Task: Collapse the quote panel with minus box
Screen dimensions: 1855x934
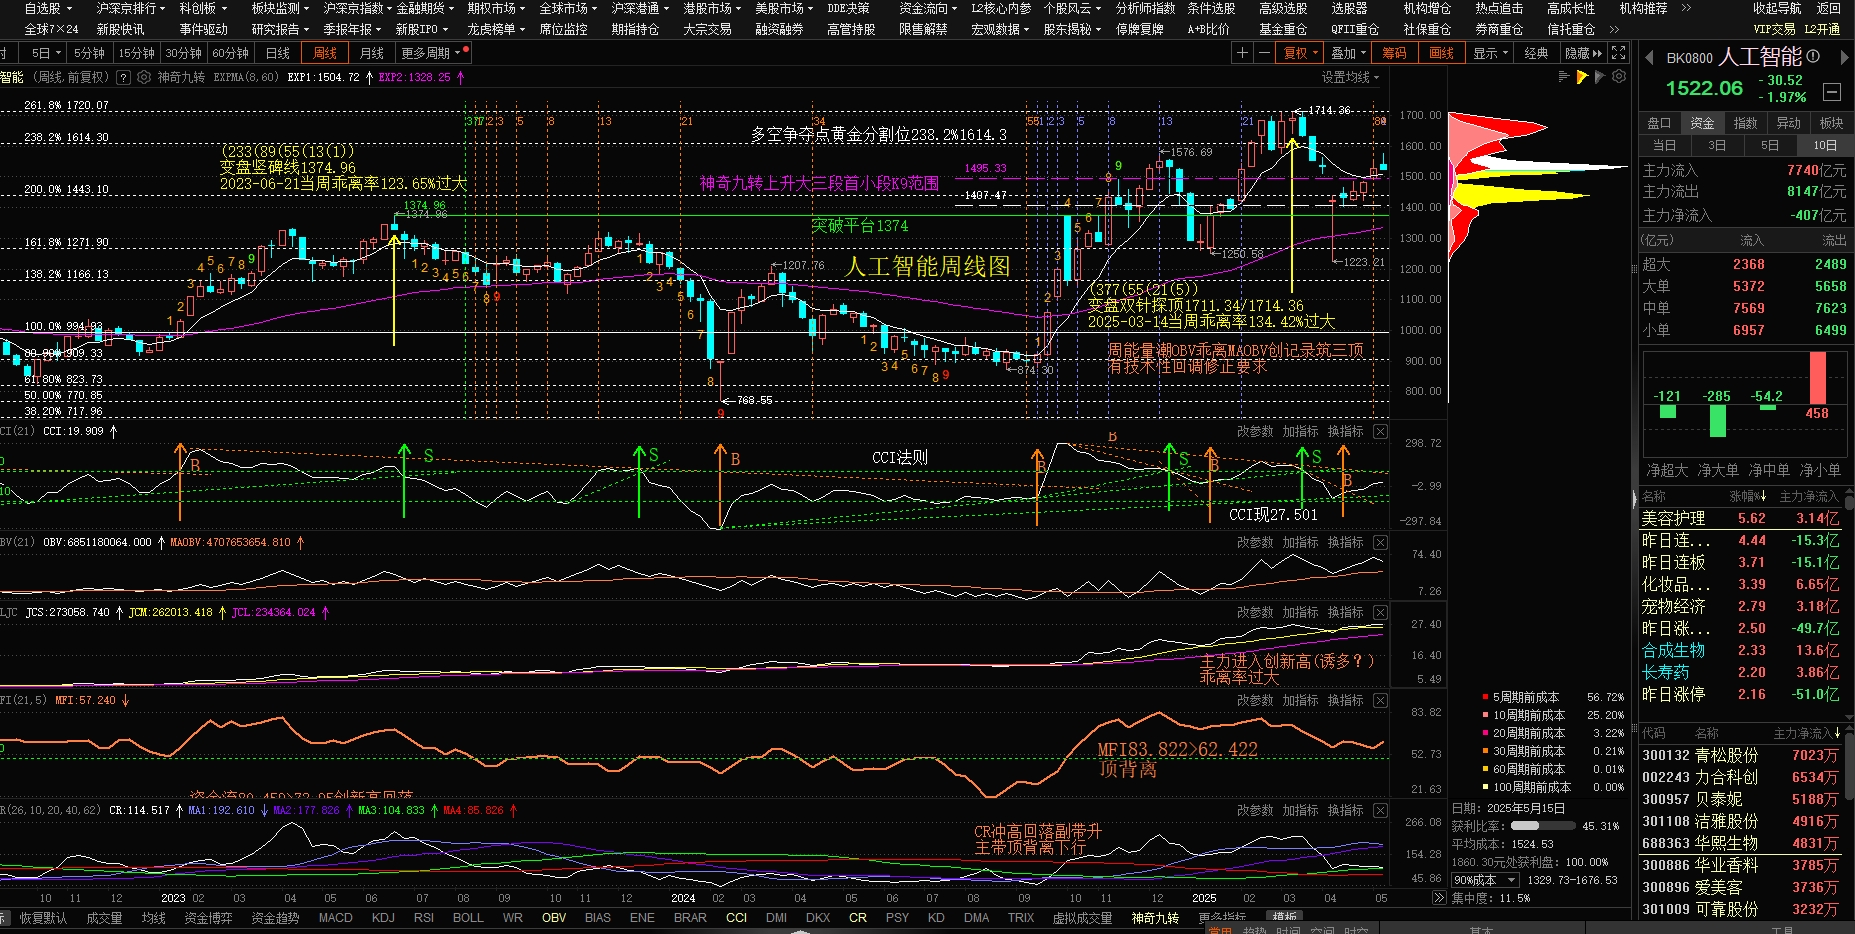Action: (x=1832, y=92)
